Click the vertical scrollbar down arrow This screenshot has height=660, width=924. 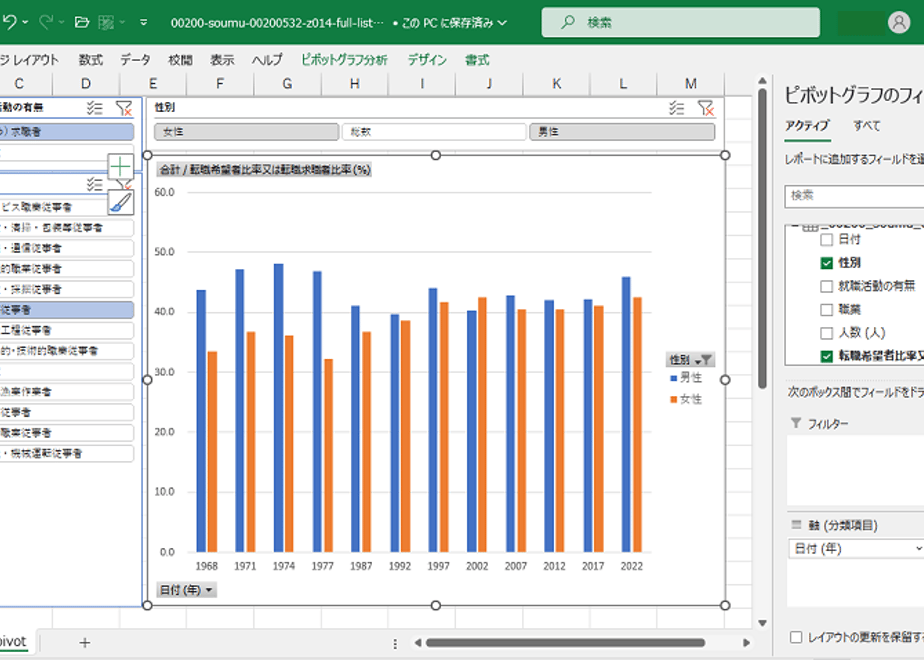coord(762,623)
